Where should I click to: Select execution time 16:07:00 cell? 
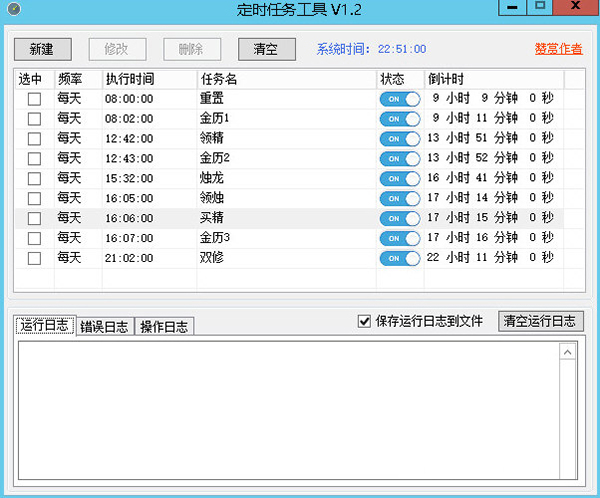(x=129, y=238)
